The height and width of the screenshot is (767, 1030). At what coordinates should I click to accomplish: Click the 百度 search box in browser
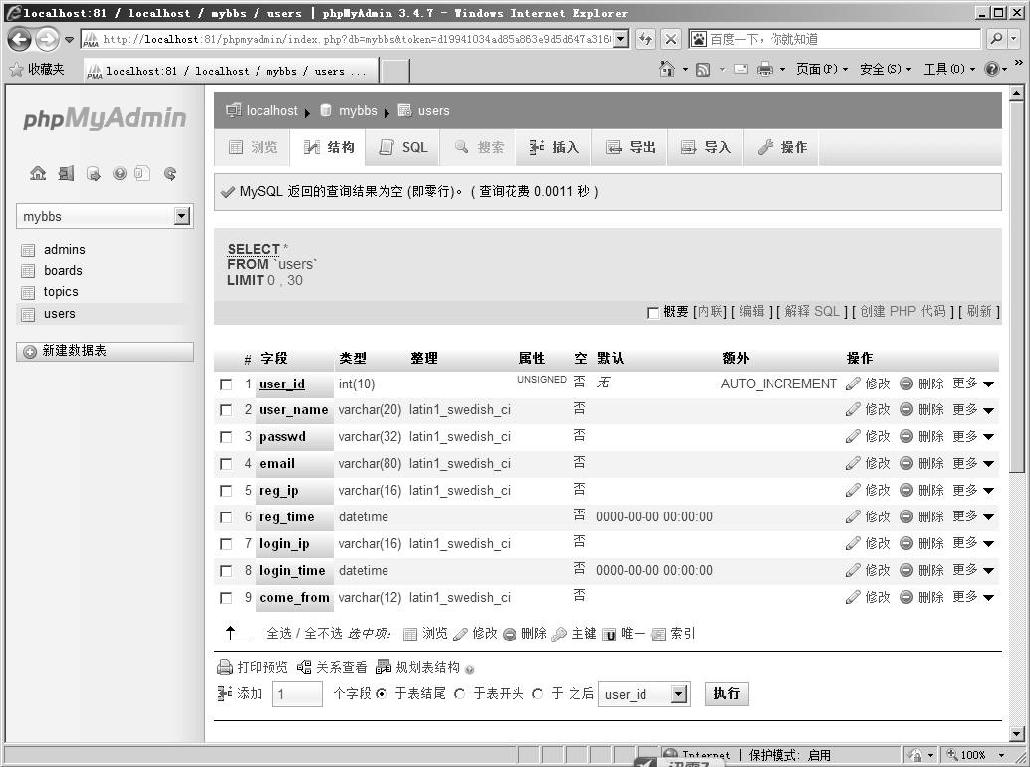pyautogui.click(x=834, y=39)
